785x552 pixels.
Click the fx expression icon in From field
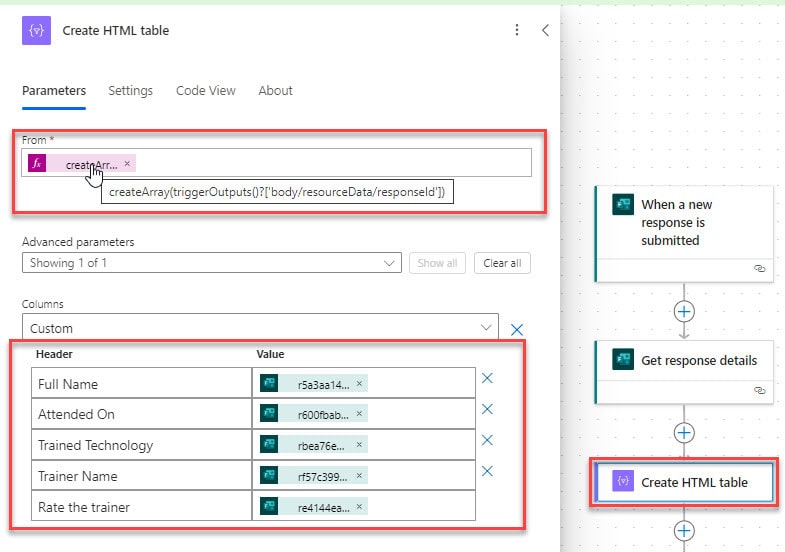click(37, 163)
